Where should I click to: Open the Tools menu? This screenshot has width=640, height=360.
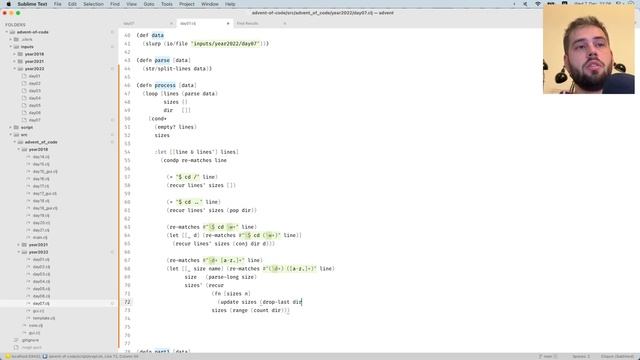pos(167,4)
